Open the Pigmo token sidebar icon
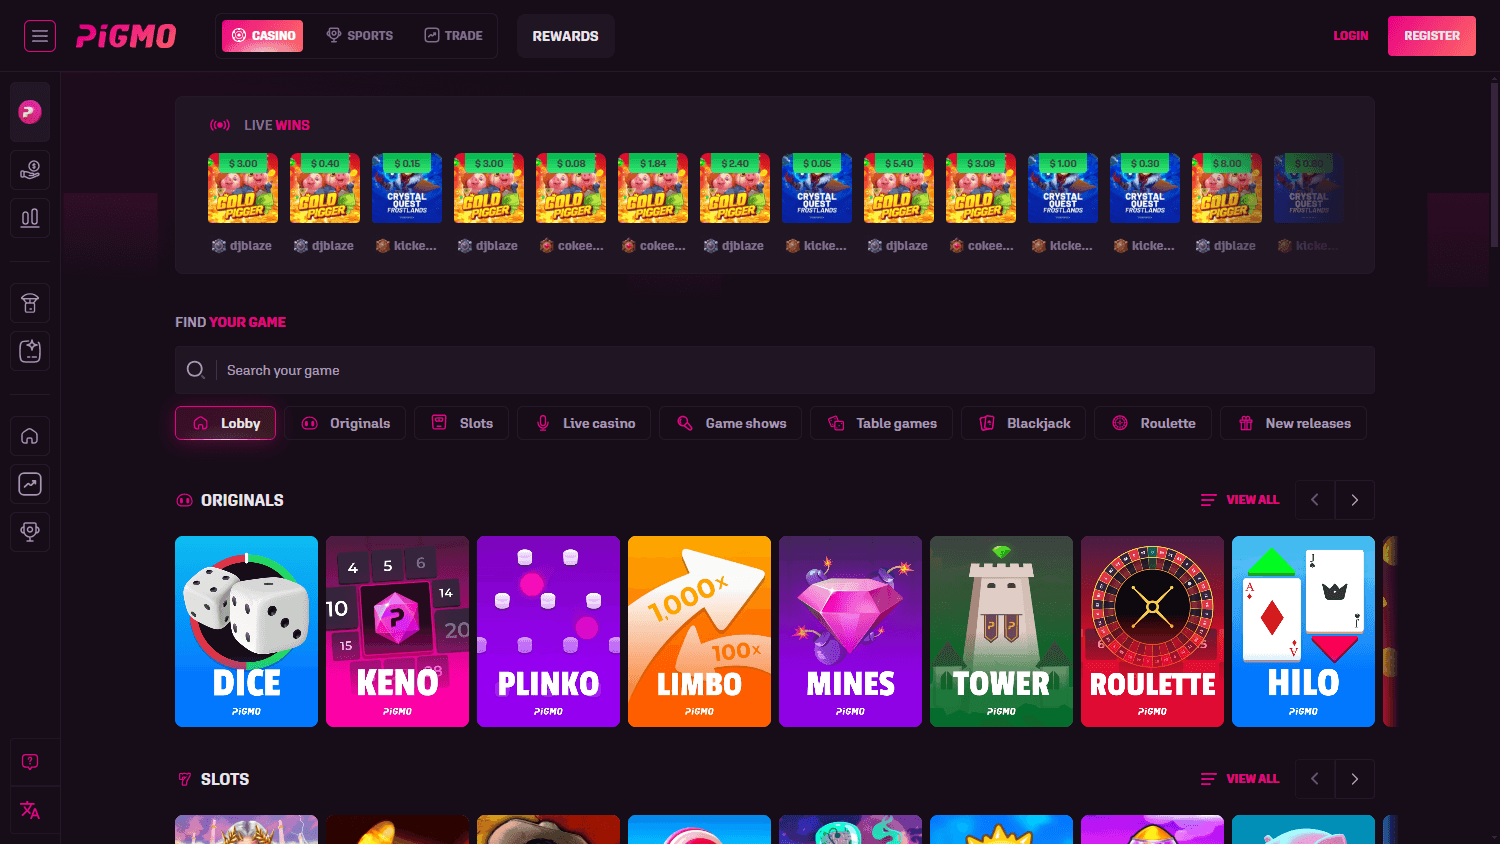This screenshot has width=1500, height=844. point(30,112)
